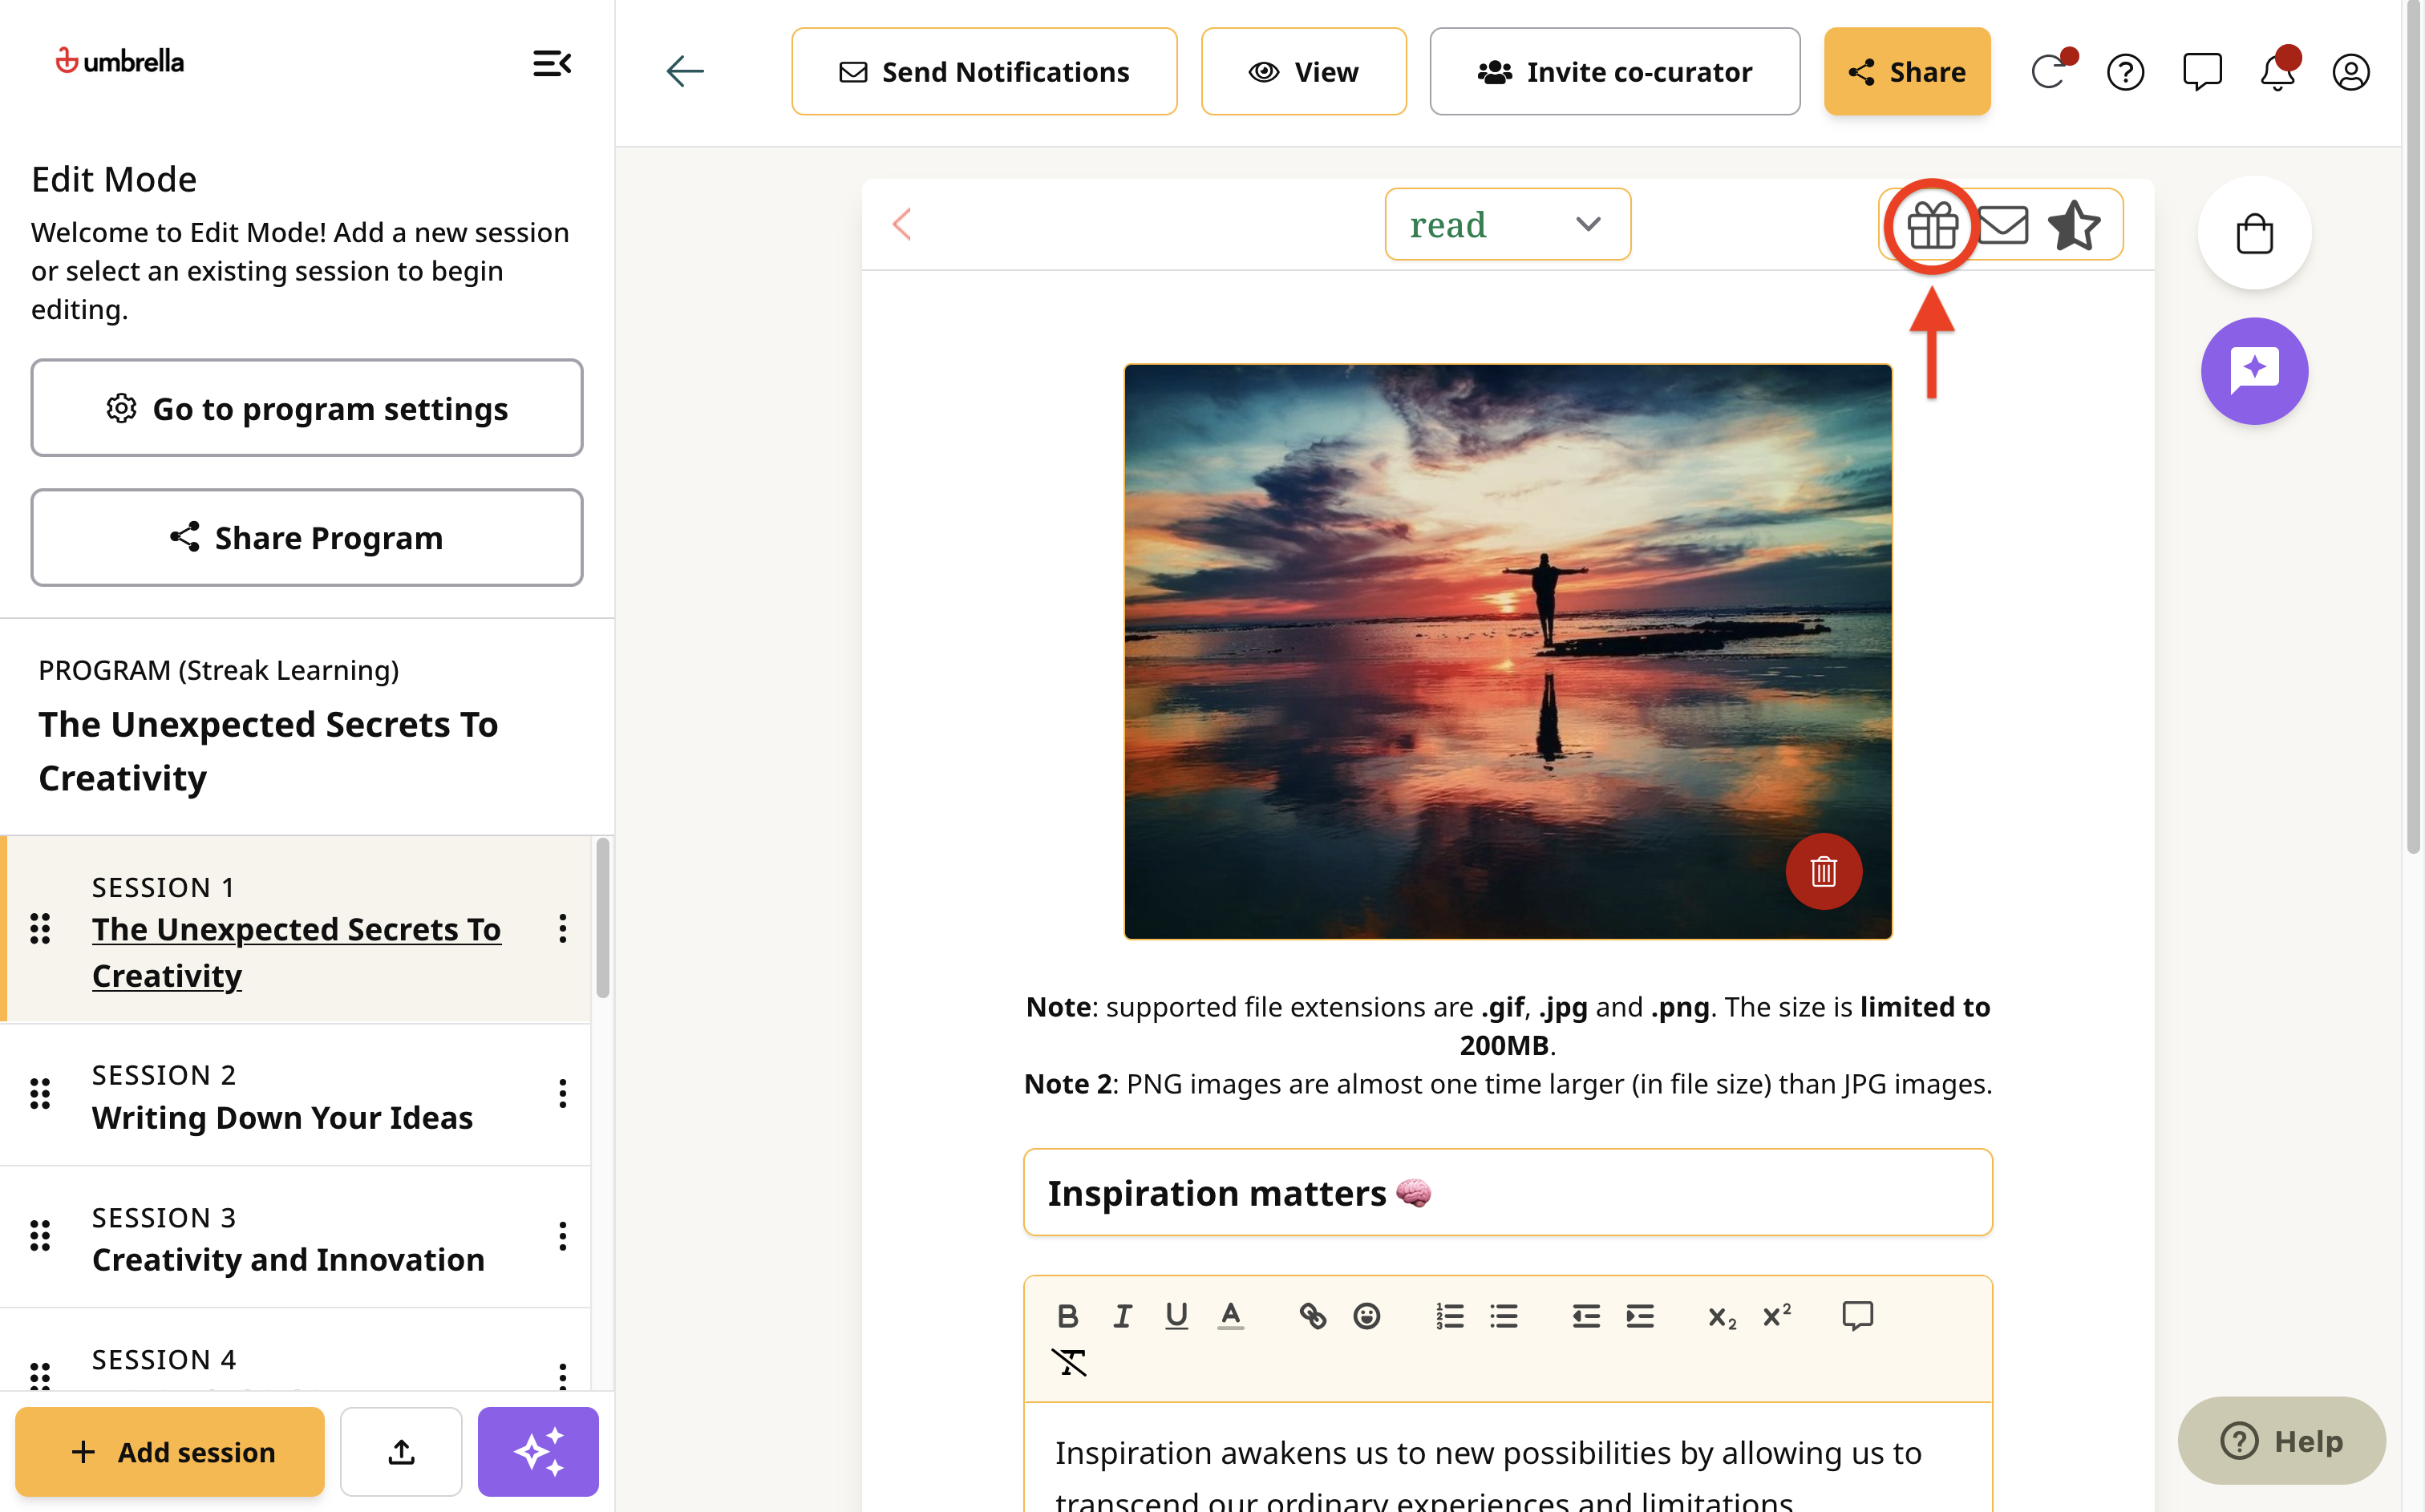Open Session 1 options menu

563,928
